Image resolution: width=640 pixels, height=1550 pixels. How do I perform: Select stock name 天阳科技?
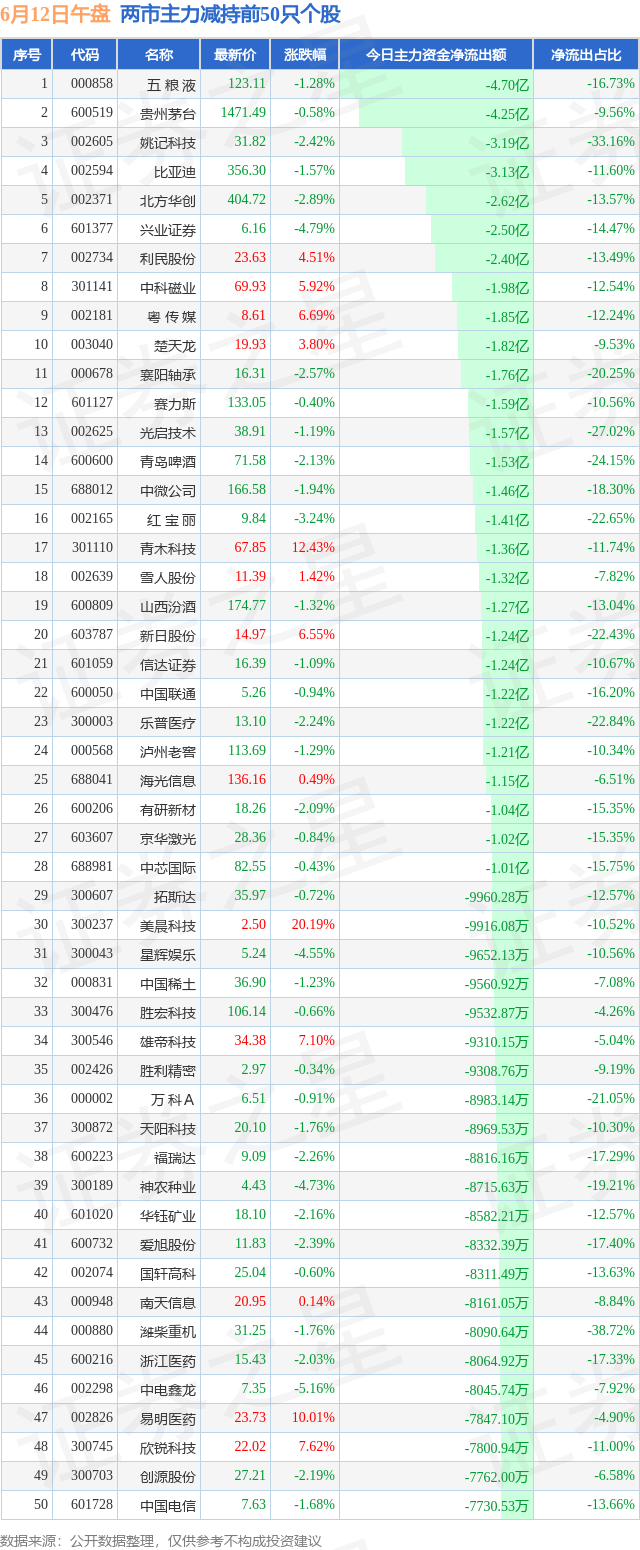169,1128
